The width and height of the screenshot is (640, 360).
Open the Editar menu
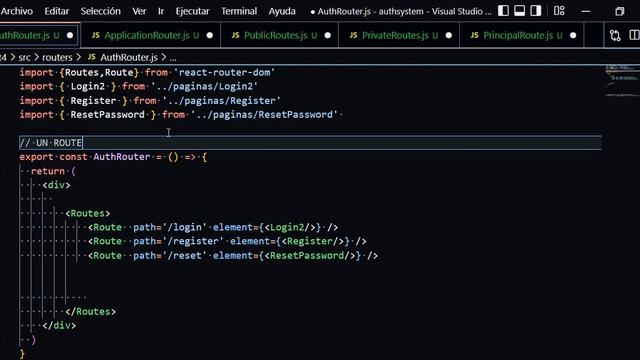click(x=57, y=11)
